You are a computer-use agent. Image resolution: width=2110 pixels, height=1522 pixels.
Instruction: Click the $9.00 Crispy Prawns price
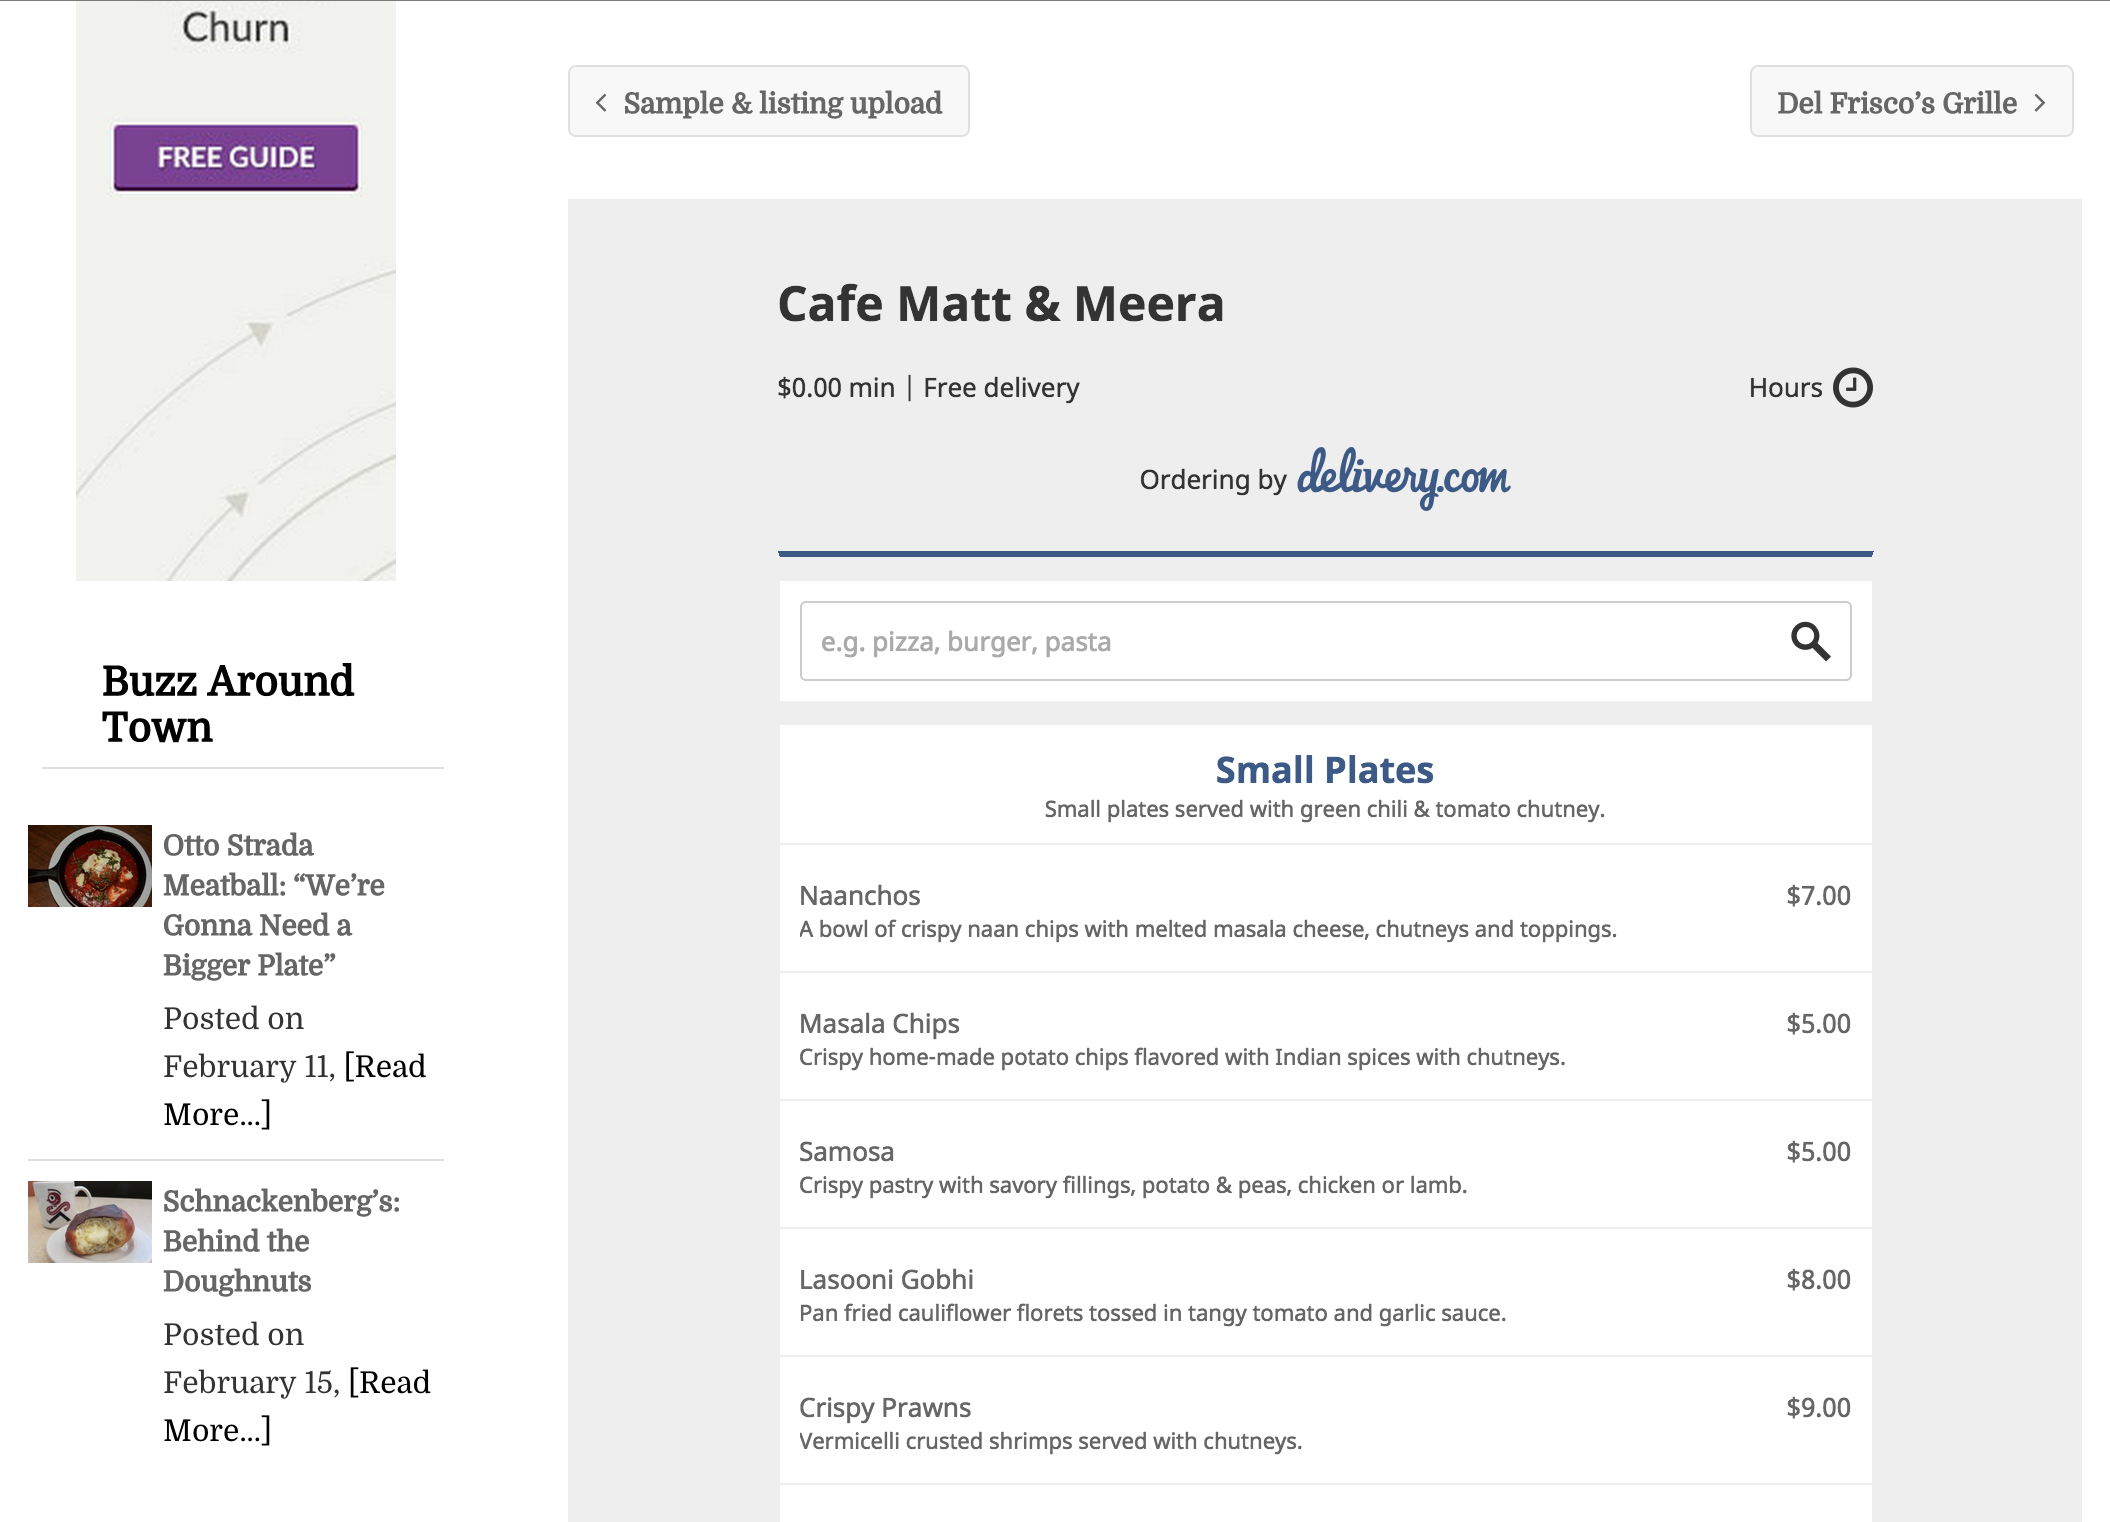(1818, 1408)
